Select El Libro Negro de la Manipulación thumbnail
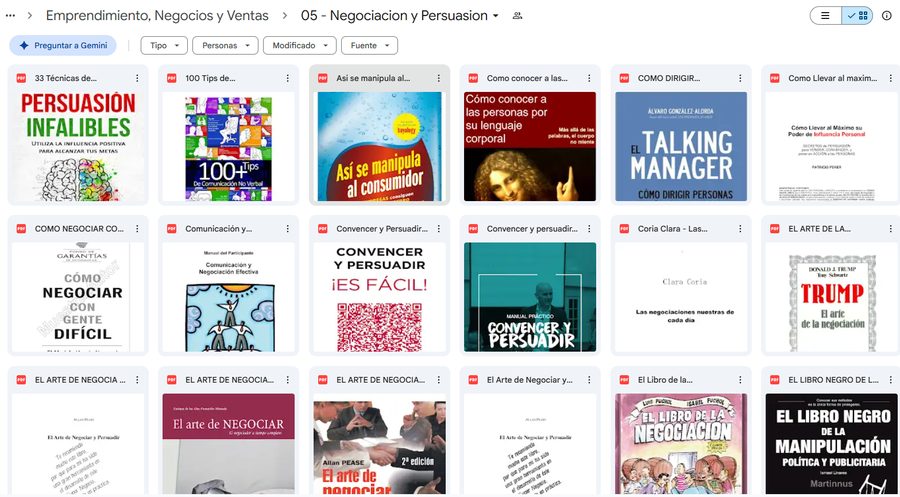Image resolution: width=900 pixels, height=497 pixels. [831, 443]
